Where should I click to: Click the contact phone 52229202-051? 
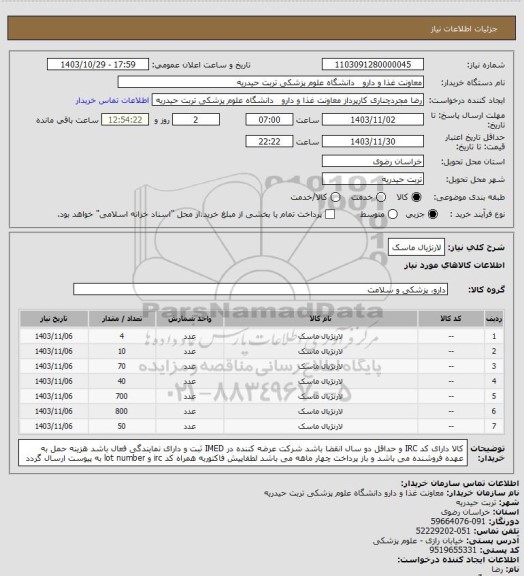pyautogui.click(x=443, y=531)
